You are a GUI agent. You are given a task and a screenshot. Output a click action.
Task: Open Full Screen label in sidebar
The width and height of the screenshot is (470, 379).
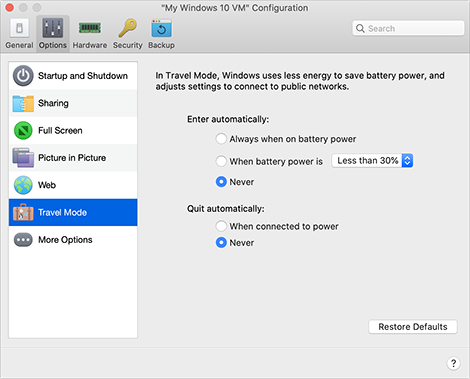point(60,130)
